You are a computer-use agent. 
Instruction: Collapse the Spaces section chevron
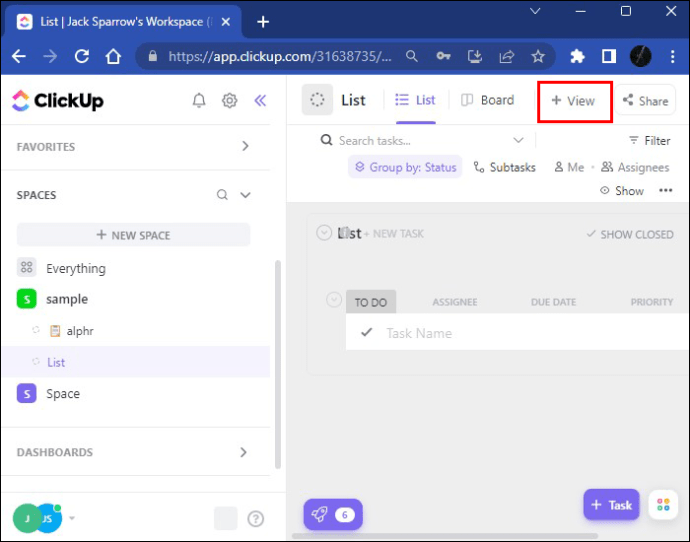click(x=245, y=194)
